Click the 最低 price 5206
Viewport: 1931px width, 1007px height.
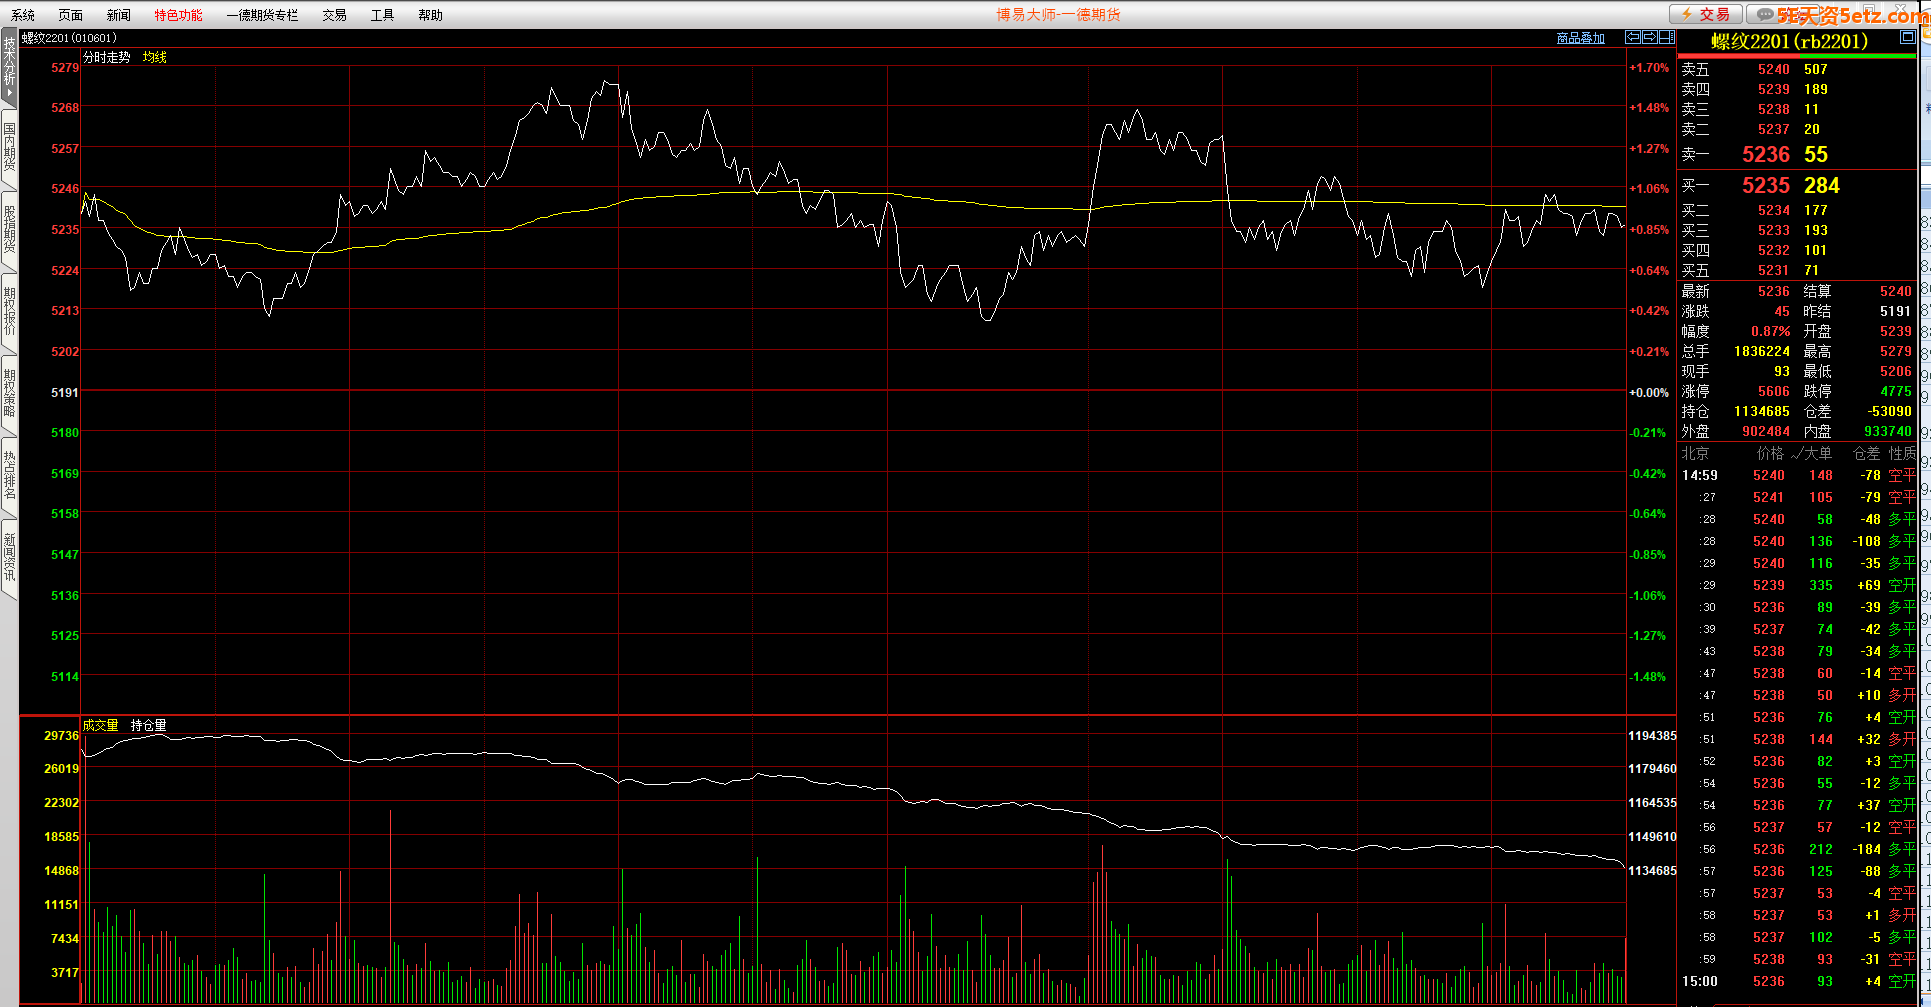pyautogui.click(x=1896, y=371)
